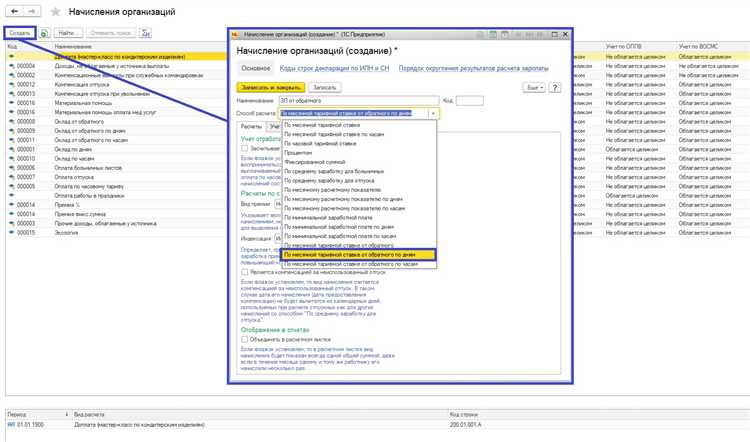The image size is (750, 442).
Task: Click Записать и закрыть
Action: coord(271,88)
